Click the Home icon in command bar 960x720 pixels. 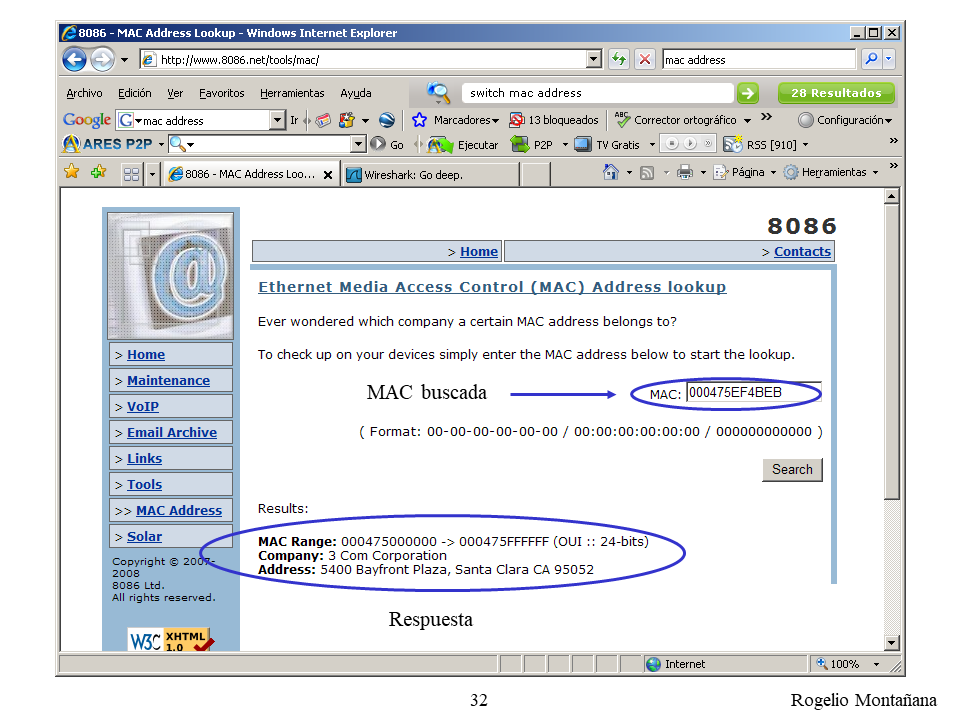coord(610,173)
